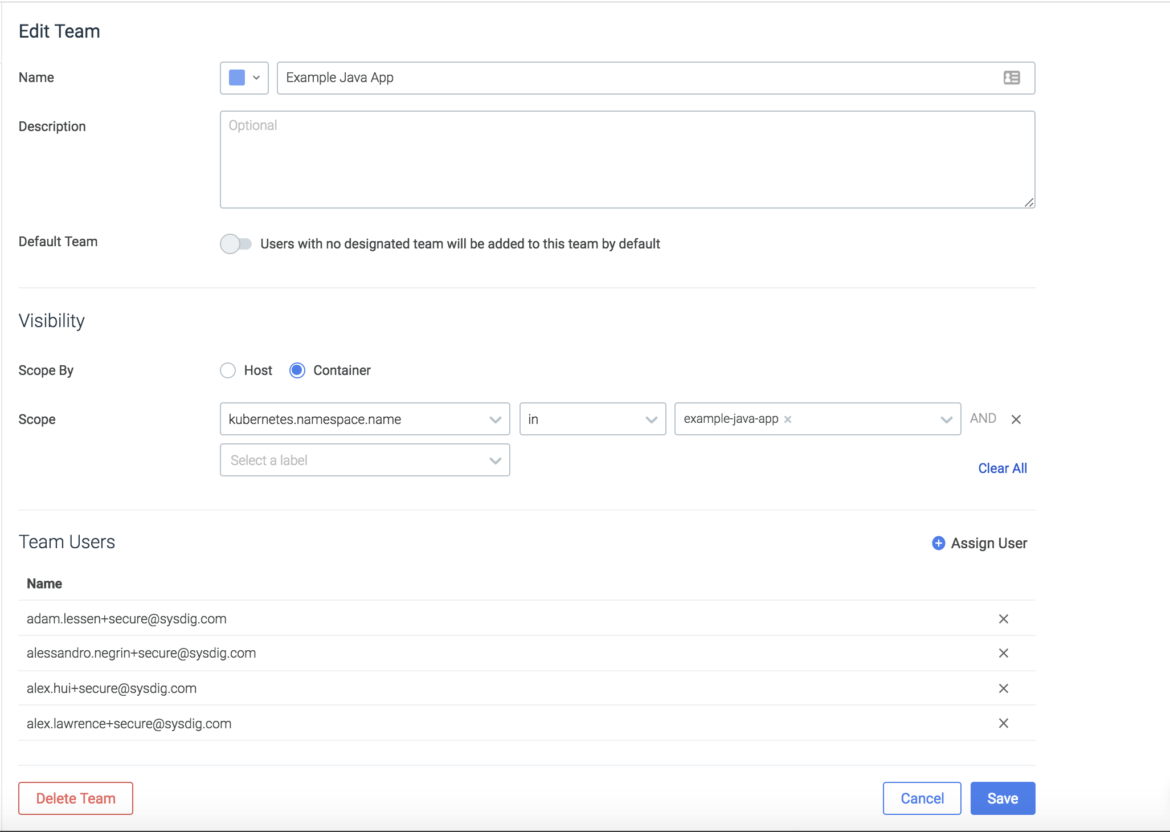Delete the scope row next to AND
This screenshot has height=832, width=1170.
(1016, 419)
